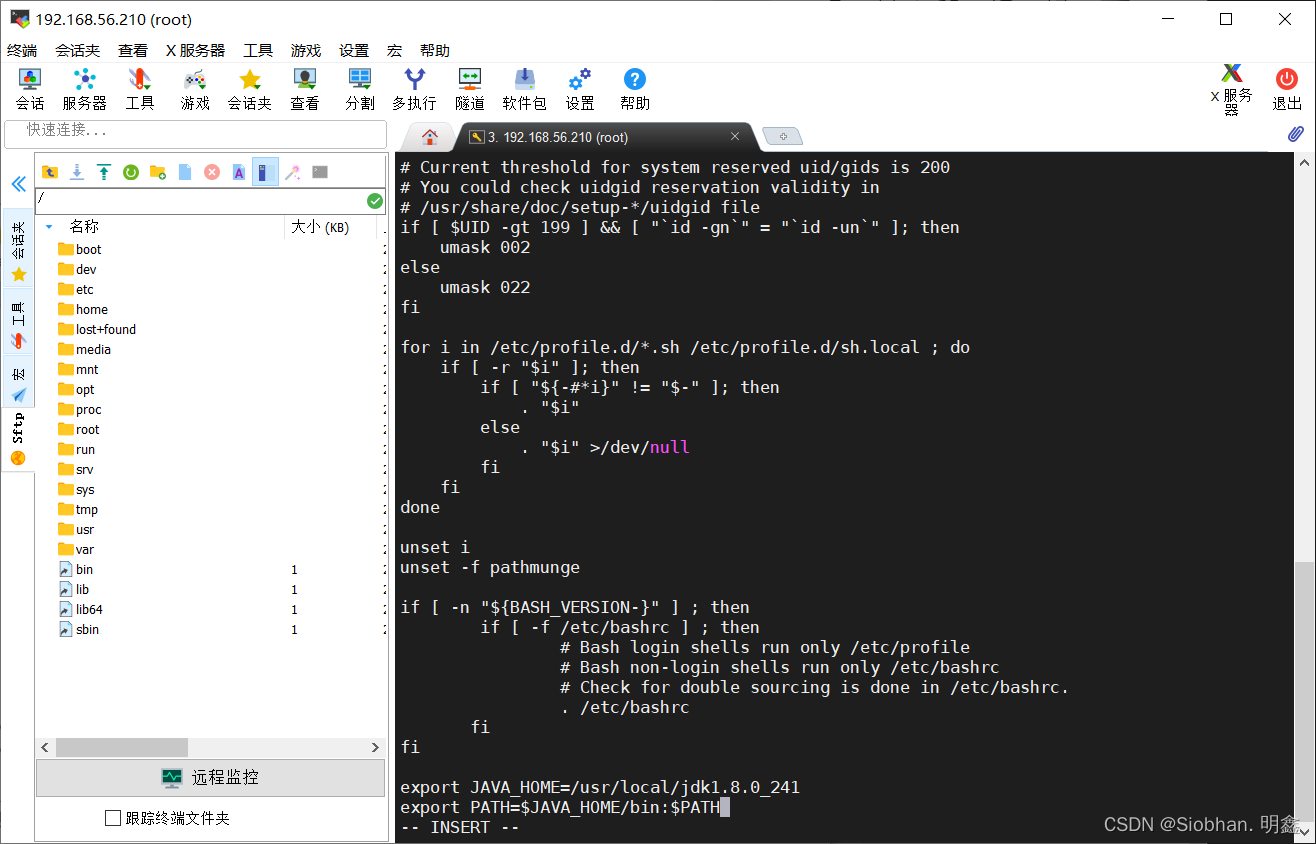
Task: Click the sort arrow beside 名称 column
Action: 49,227
